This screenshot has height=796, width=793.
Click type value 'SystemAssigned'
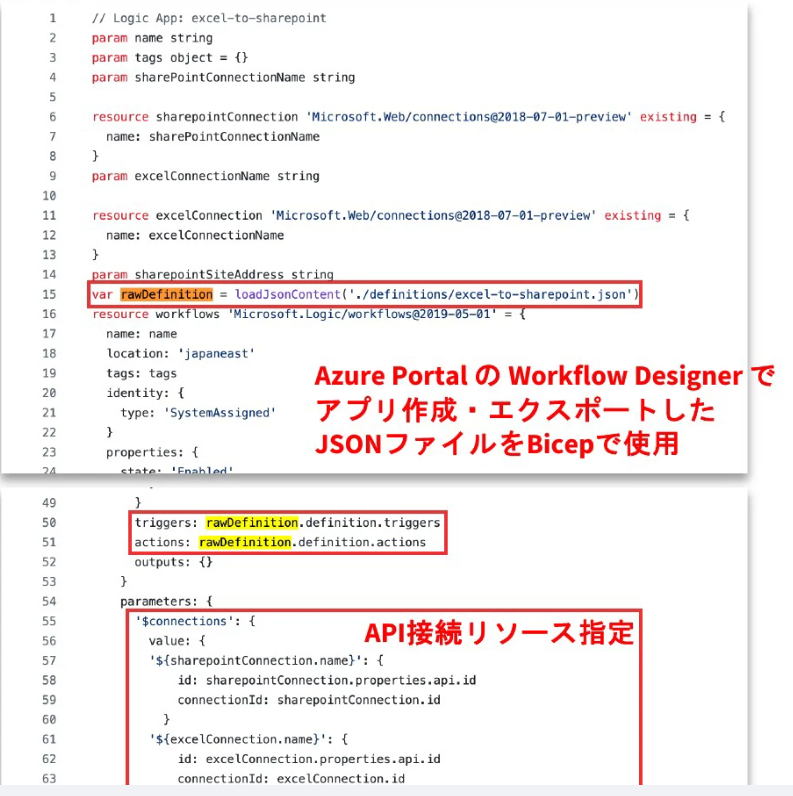click(x=219, y=413)
